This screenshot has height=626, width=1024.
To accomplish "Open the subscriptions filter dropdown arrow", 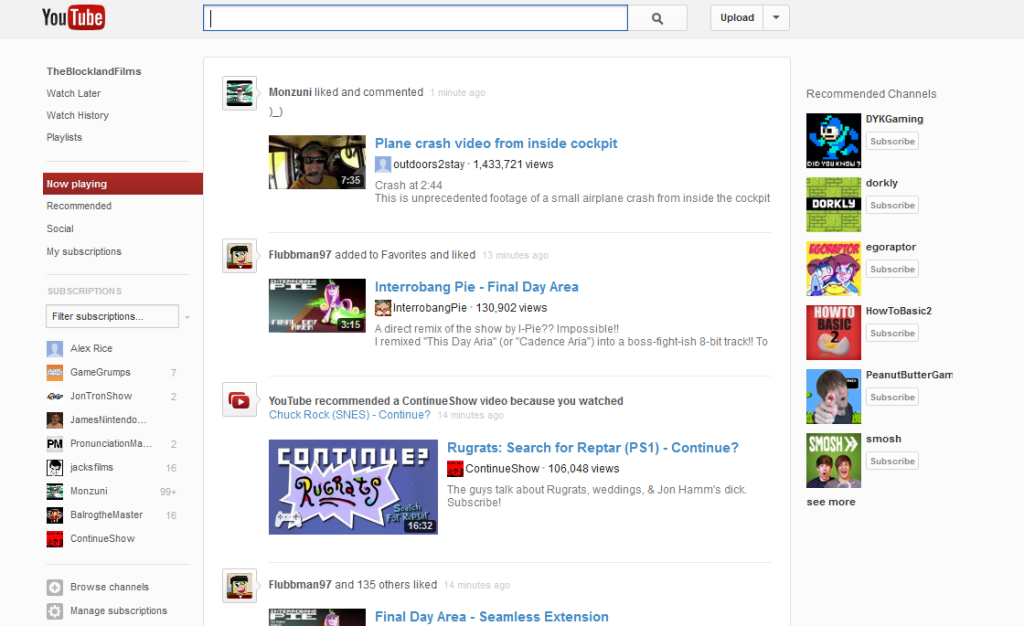I will pyautogui.click(x=187, y=317).
